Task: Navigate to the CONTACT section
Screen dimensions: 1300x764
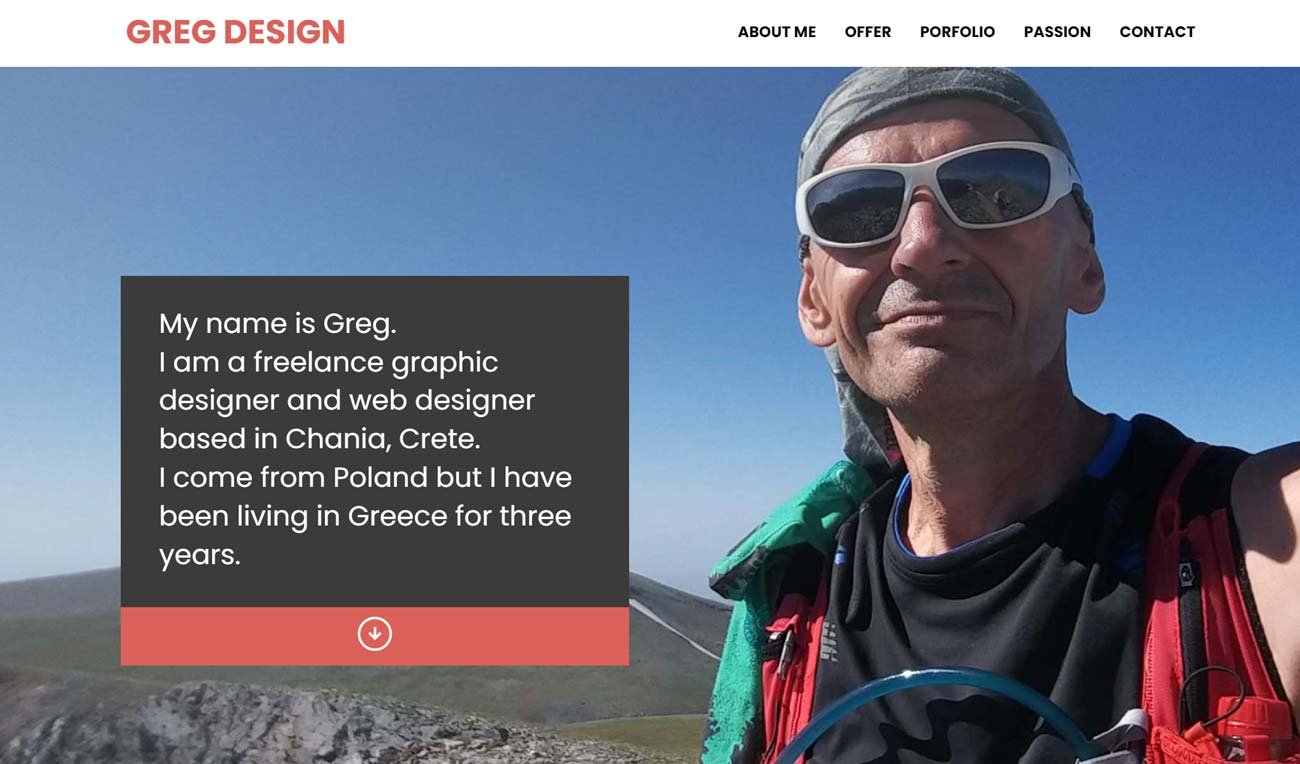Action: tap(1157, 32)
